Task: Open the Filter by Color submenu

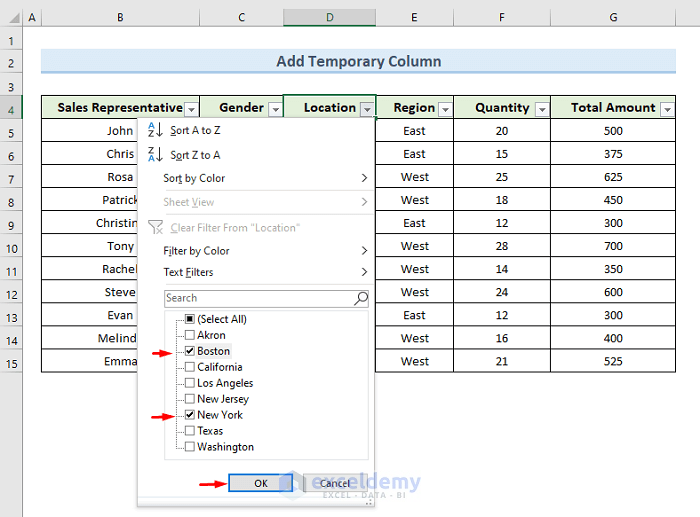Action: pyautogui.click(x=265, y=251)
